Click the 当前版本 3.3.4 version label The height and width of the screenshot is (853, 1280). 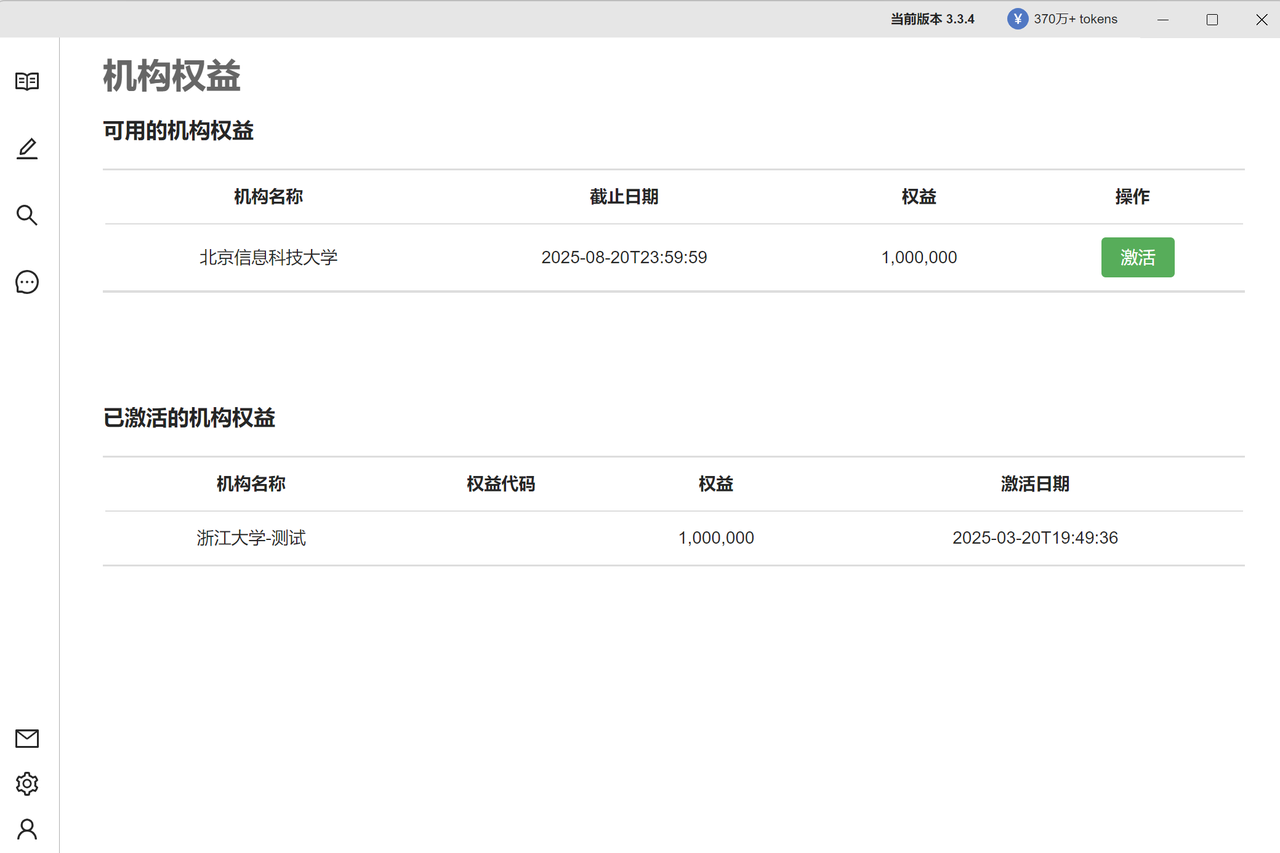(932, 19)
